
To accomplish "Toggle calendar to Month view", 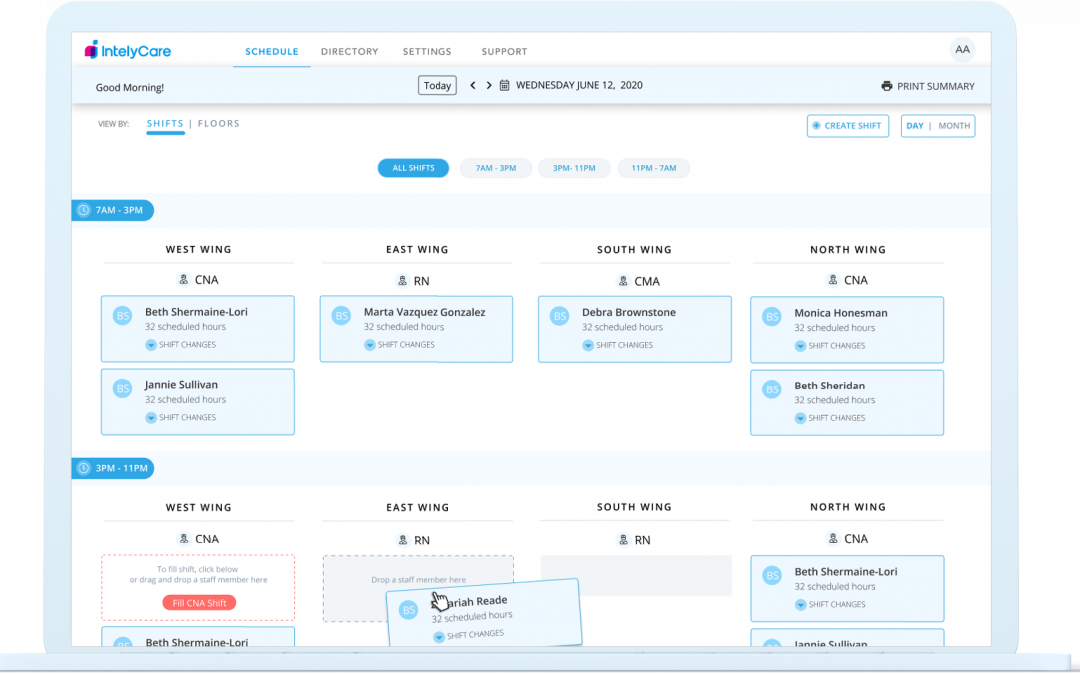I will [954, 126].
